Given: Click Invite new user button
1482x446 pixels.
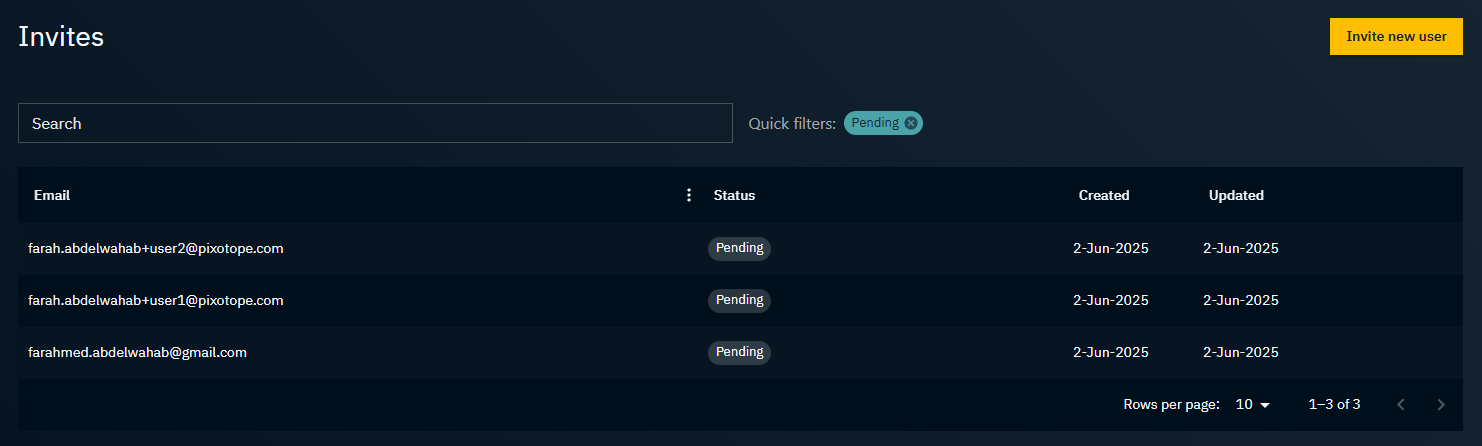Looking at the screenshot, I should click(1396, 36).
